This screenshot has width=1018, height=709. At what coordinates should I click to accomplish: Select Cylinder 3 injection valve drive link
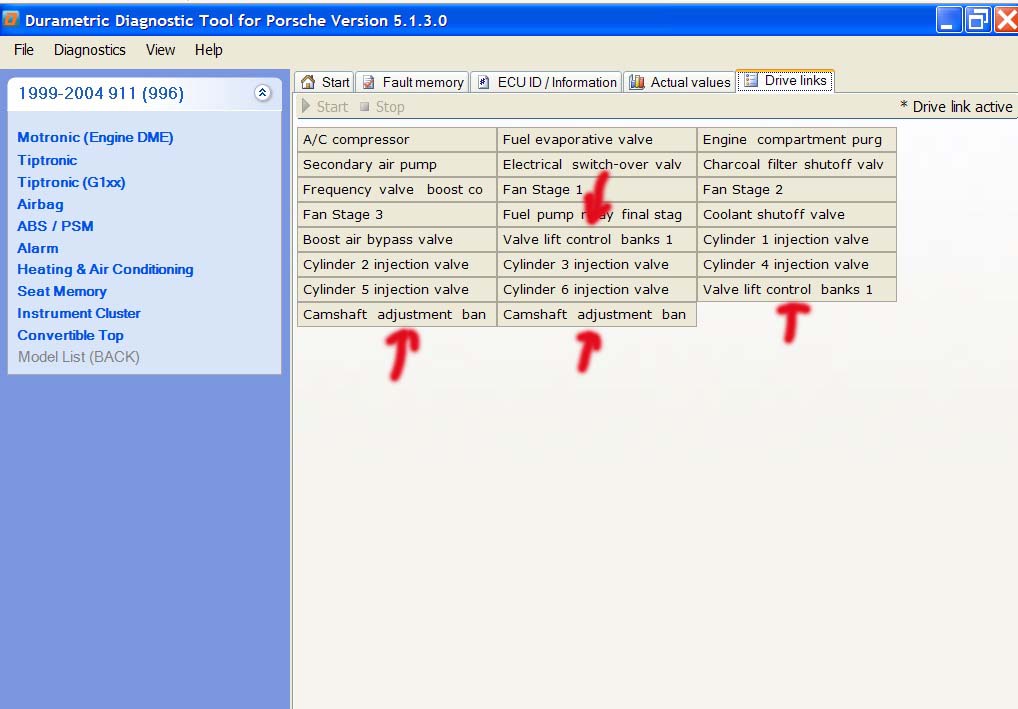click(597, 265)
